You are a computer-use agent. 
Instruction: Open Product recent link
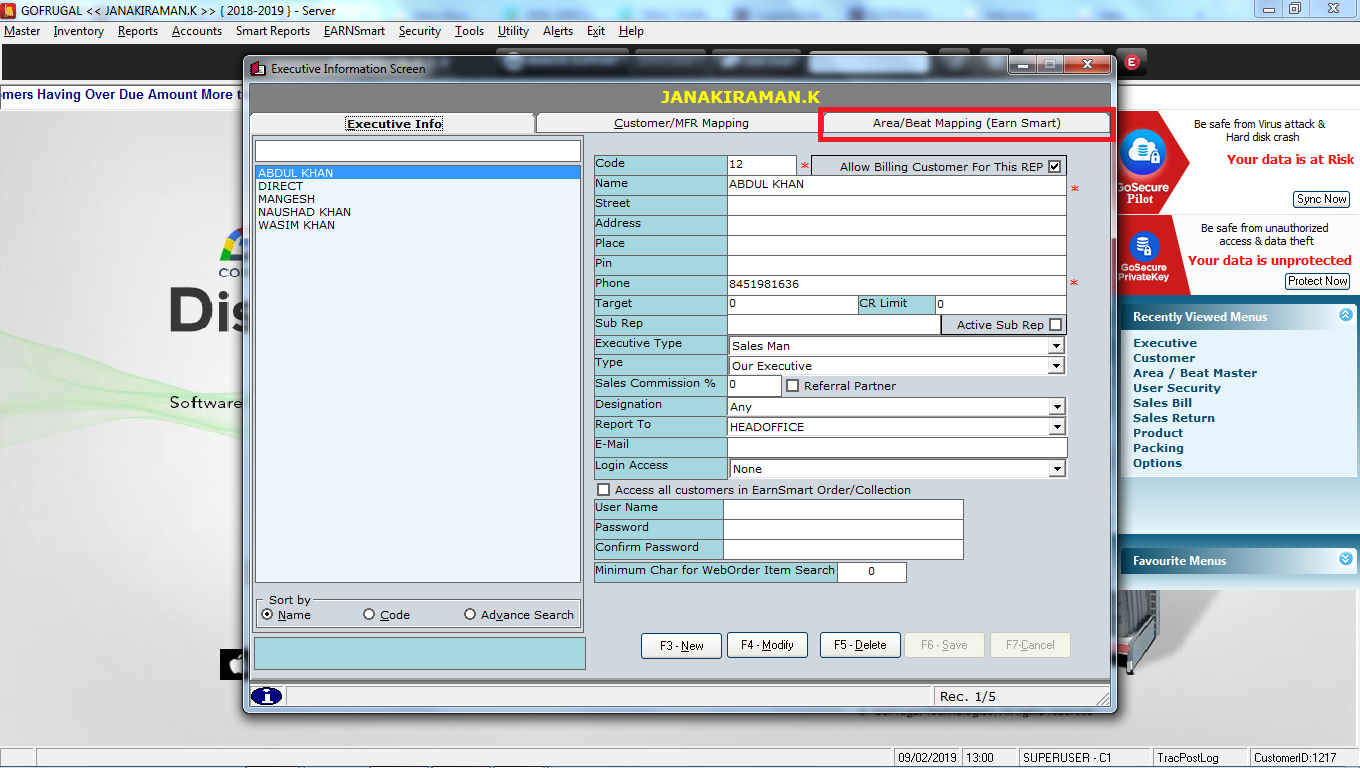[x=1158, y=433]
